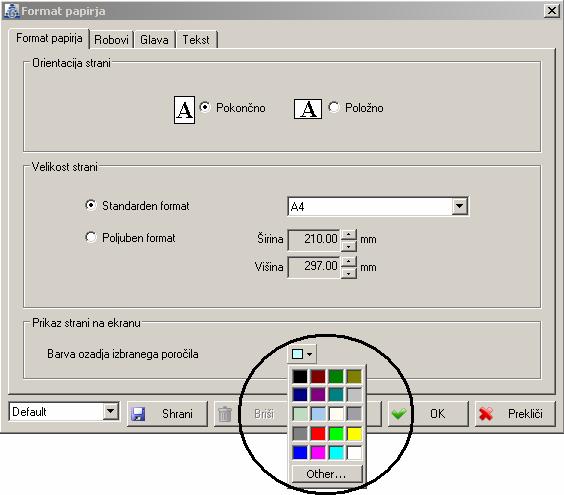Click the Other... color button
Screen dimensions: 564x495
[327, 474]
